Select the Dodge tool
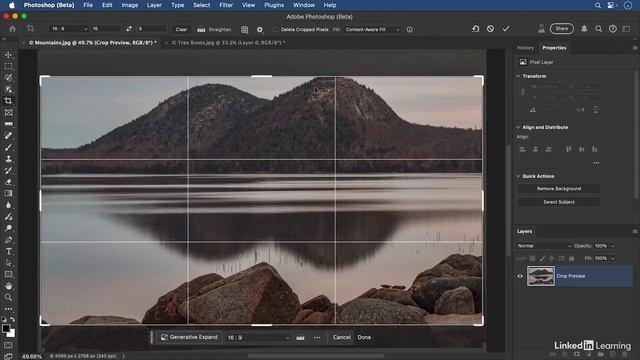 pos(8,228)
